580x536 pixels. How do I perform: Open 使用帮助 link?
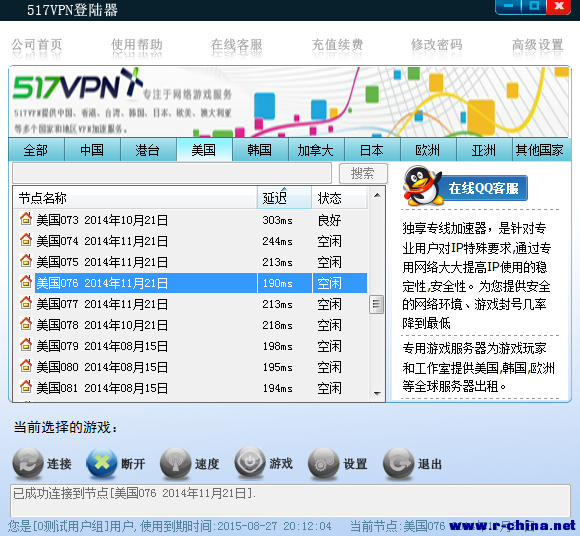tap(137, 45)
